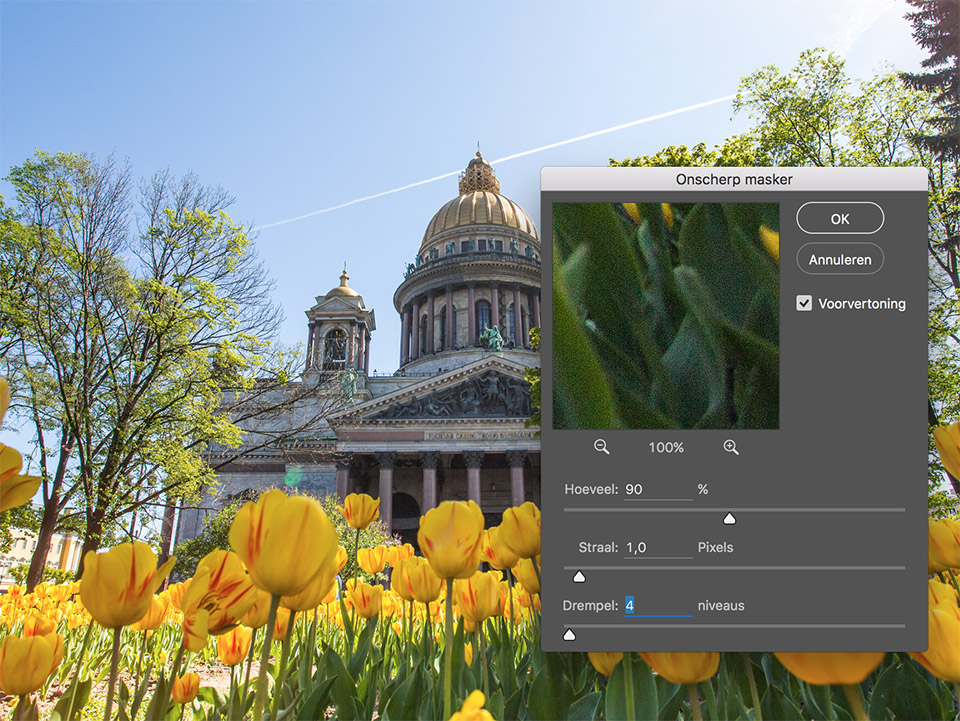Click the Drempel value field

click(x=658, y=606)
